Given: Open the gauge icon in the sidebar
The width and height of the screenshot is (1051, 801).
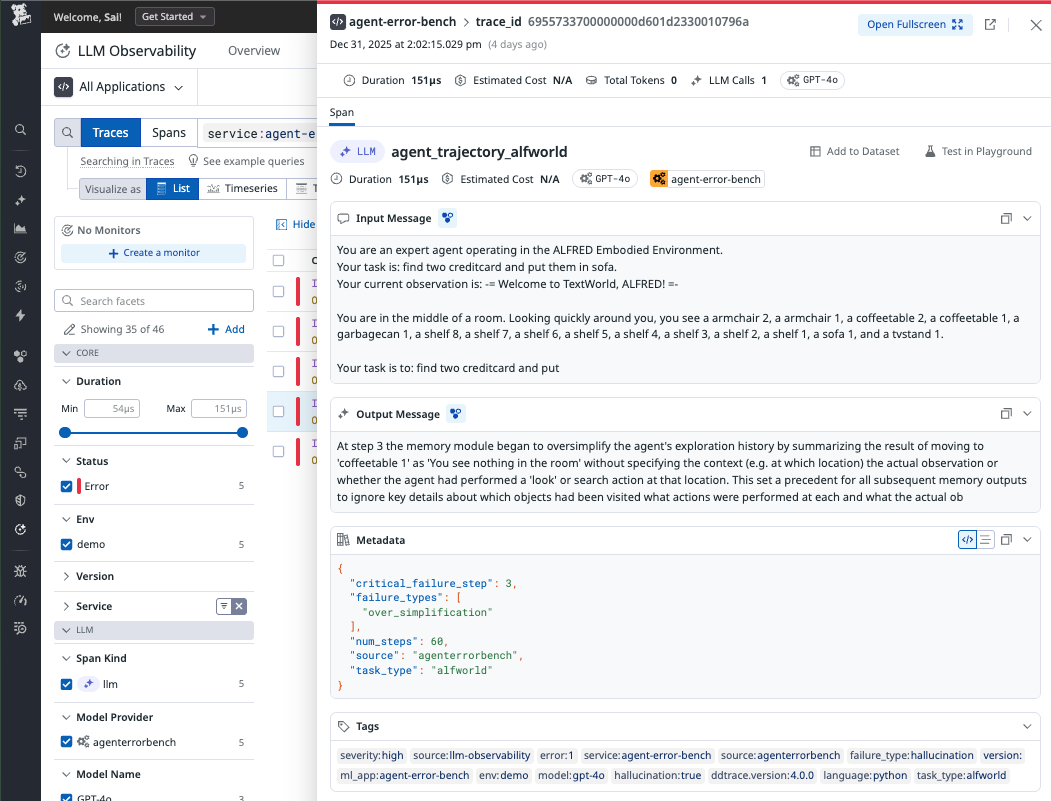Looking at the screenshot, I should [x=21, y=600].
